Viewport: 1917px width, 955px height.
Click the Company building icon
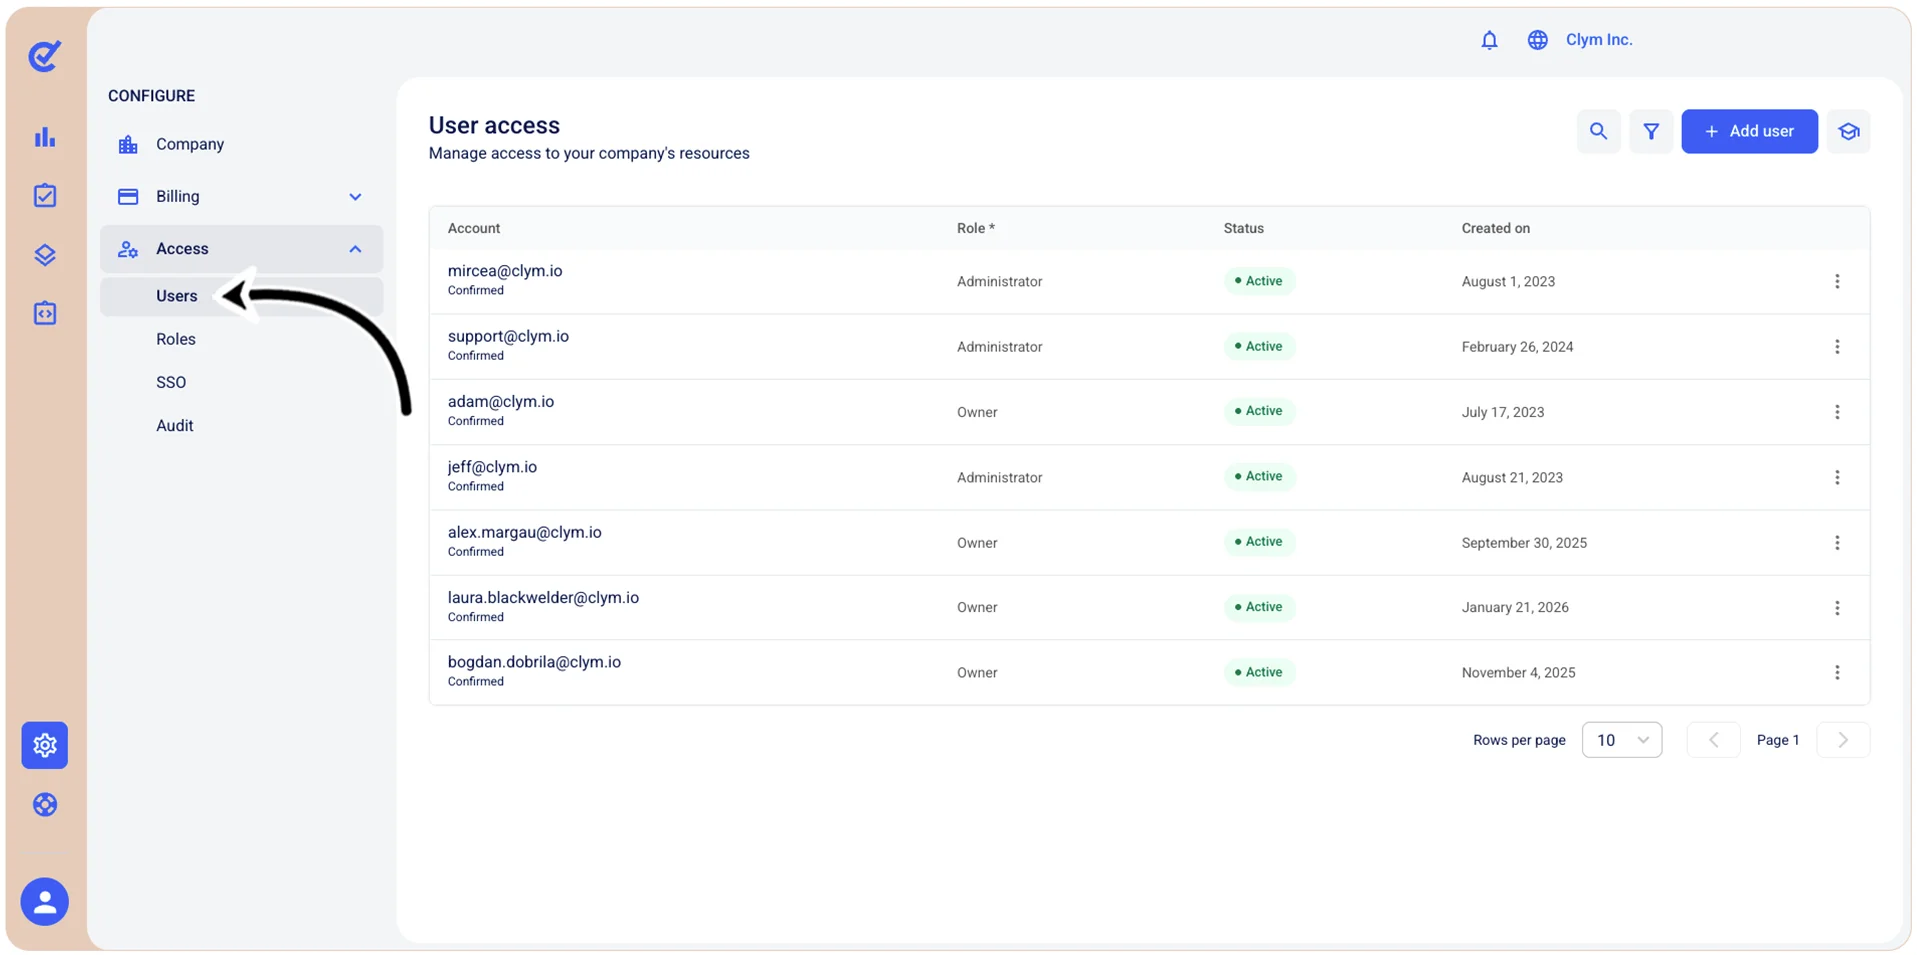[128, 144]
